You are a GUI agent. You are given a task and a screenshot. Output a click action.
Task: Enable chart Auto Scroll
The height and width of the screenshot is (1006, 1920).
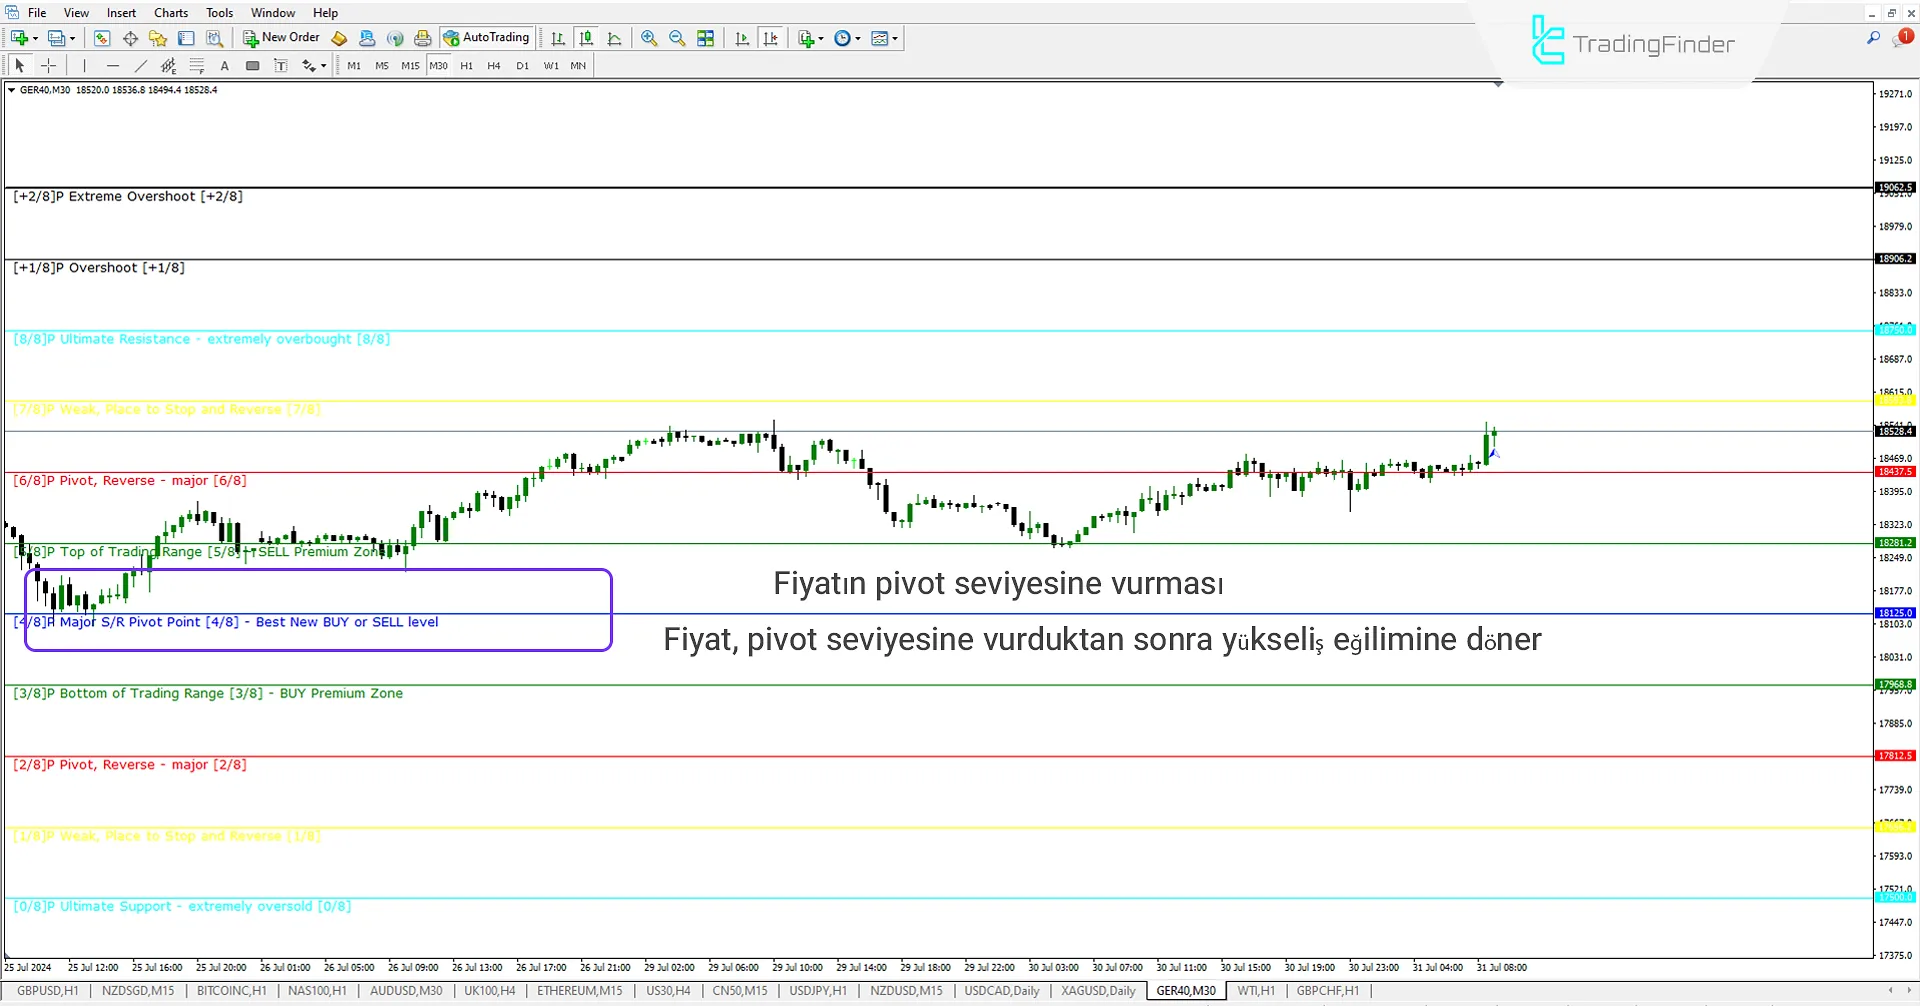point(742,38)
